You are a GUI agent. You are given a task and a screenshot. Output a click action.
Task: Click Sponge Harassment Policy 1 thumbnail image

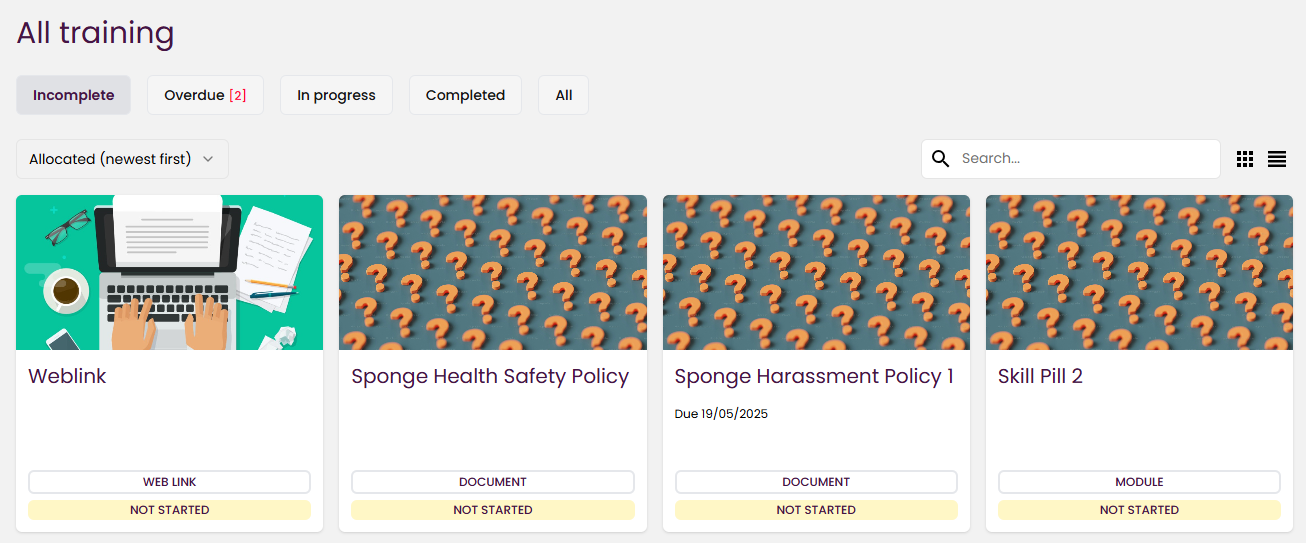(816, 272)
